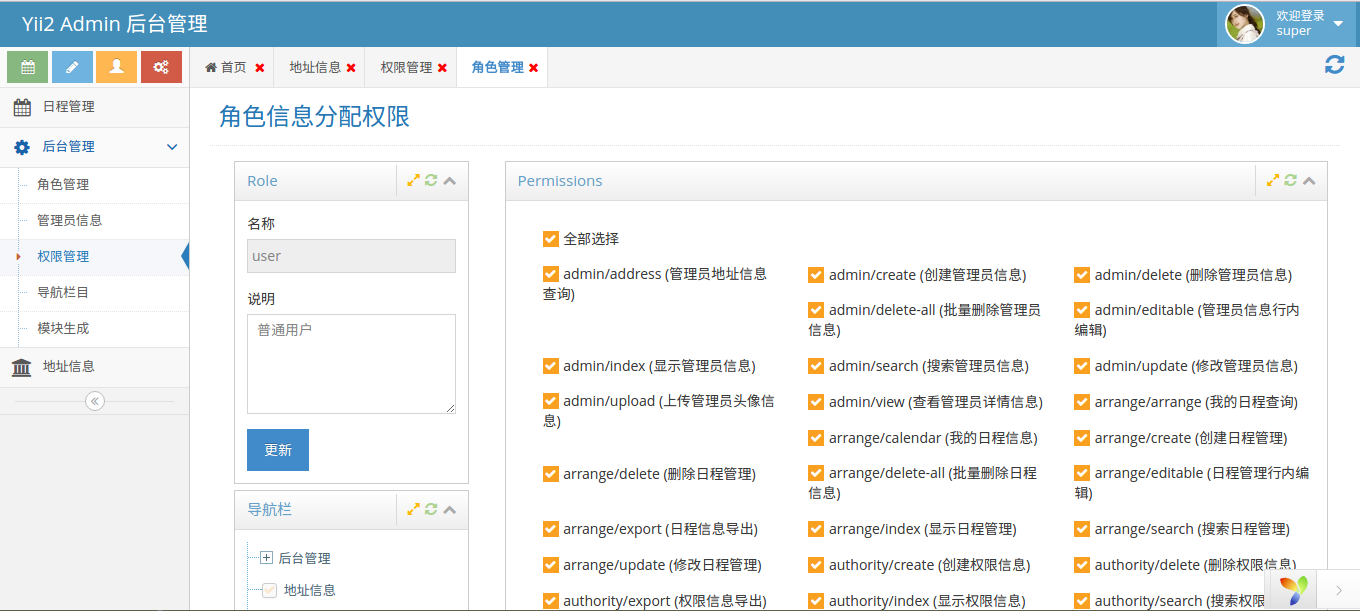Screen dimensions: 1360x611
Task: Click the 说明 textarea with 普通用户
Action: (x=351, y=364)
